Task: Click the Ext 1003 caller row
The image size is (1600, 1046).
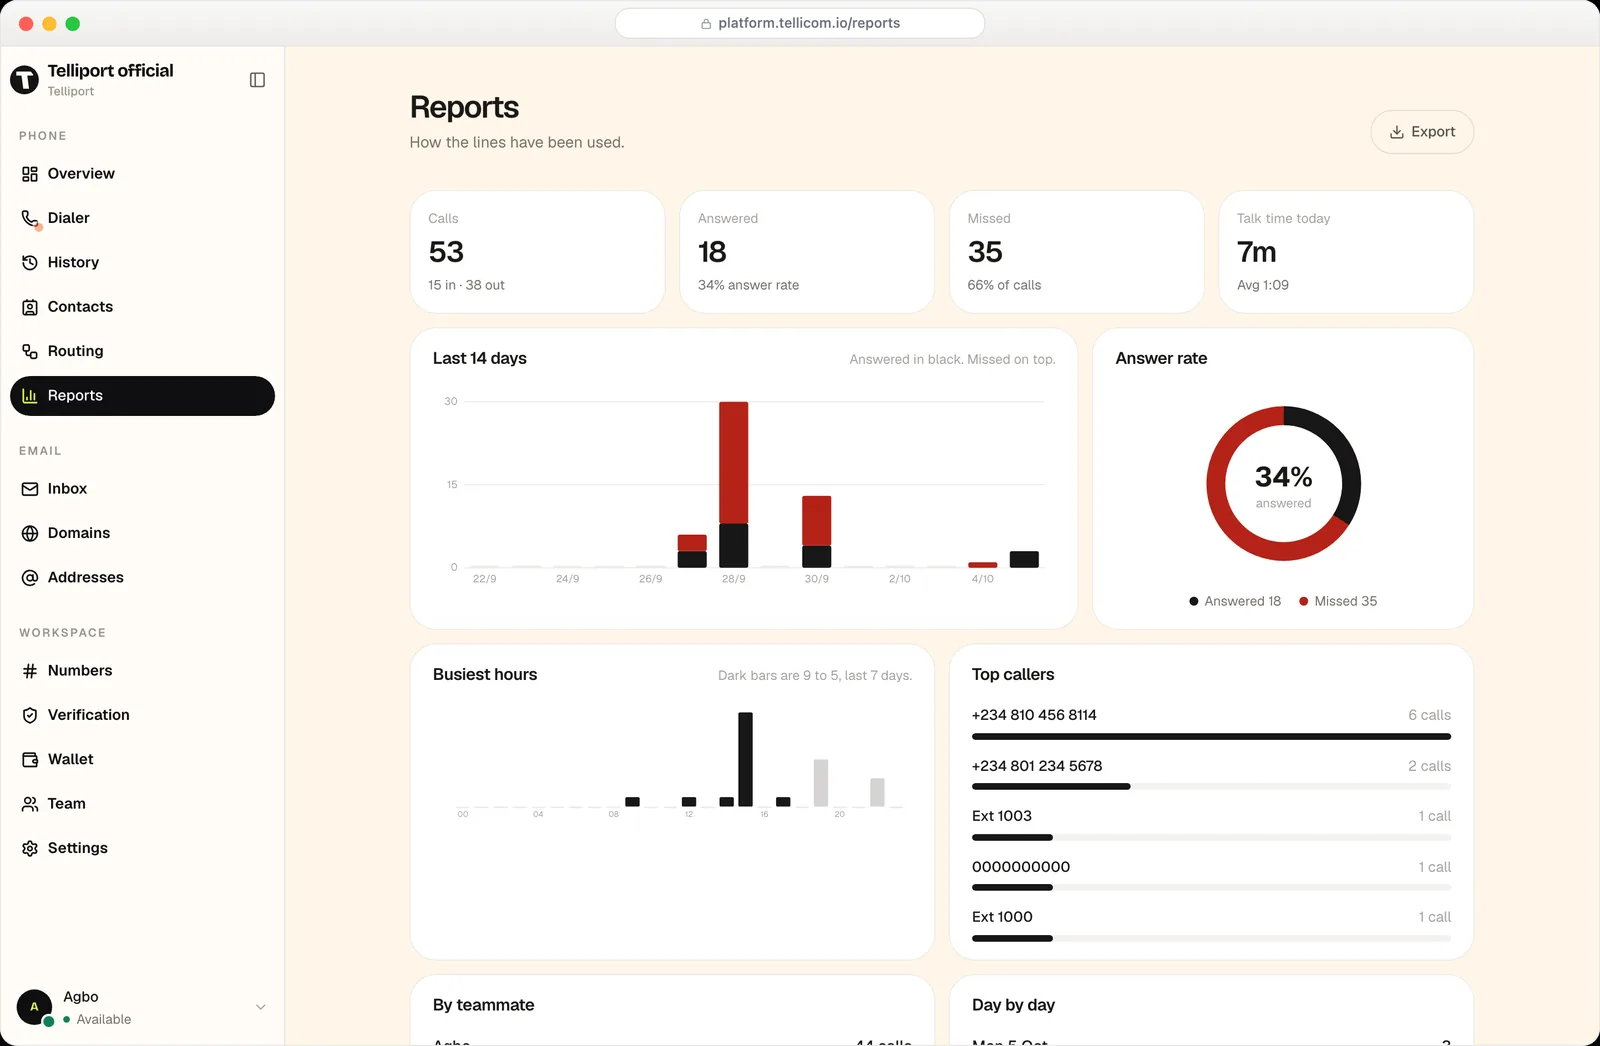Action: point(1211,826)
